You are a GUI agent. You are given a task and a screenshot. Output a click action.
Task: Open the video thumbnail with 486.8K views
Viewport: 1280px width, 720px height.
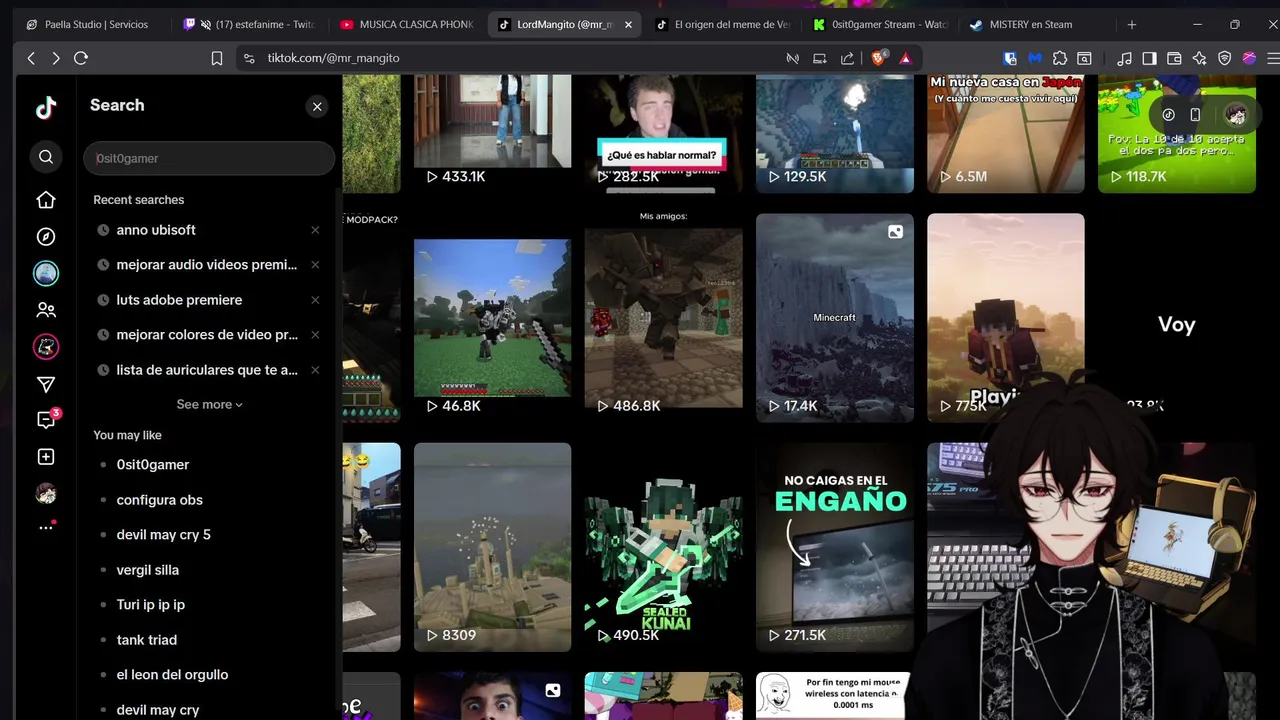pos(663,317)
